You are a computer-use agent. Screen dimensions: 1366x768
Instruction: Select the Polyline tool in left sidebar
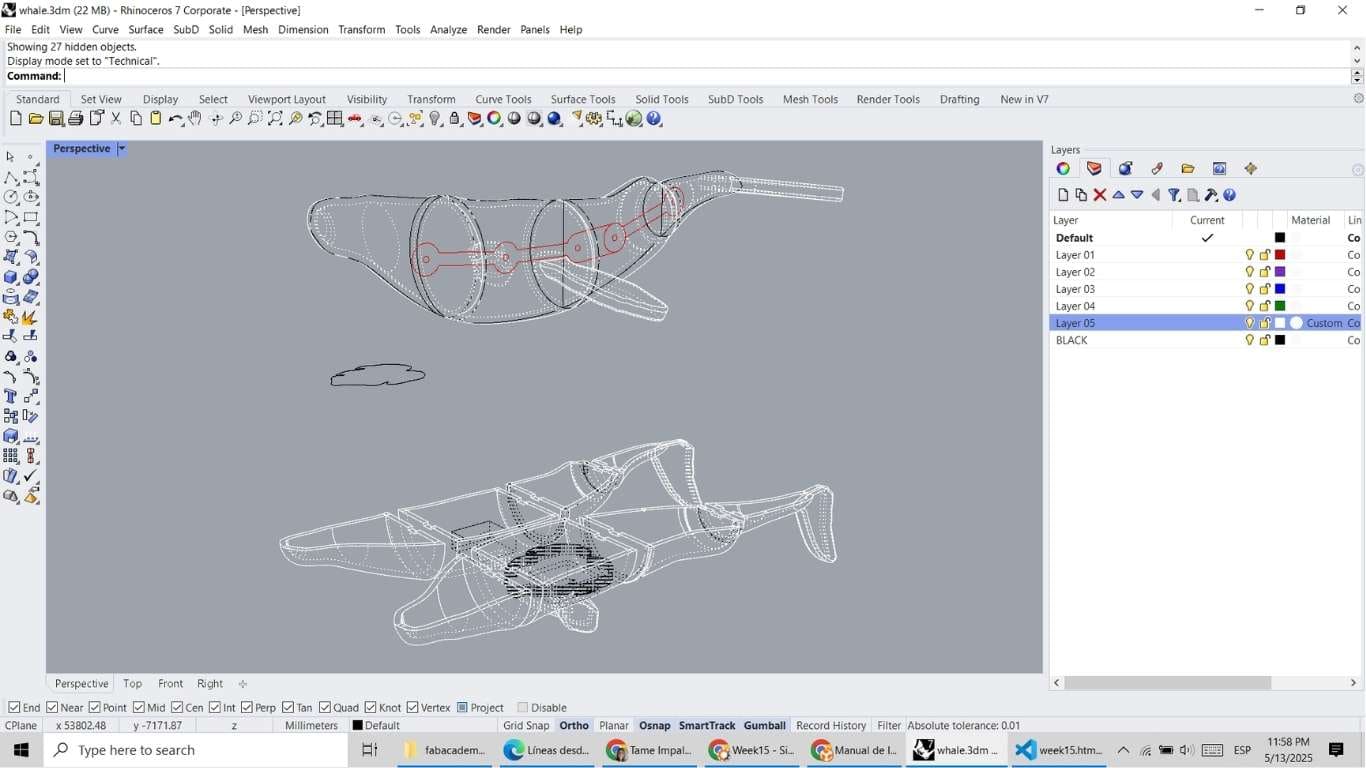(x=11, y=177)
